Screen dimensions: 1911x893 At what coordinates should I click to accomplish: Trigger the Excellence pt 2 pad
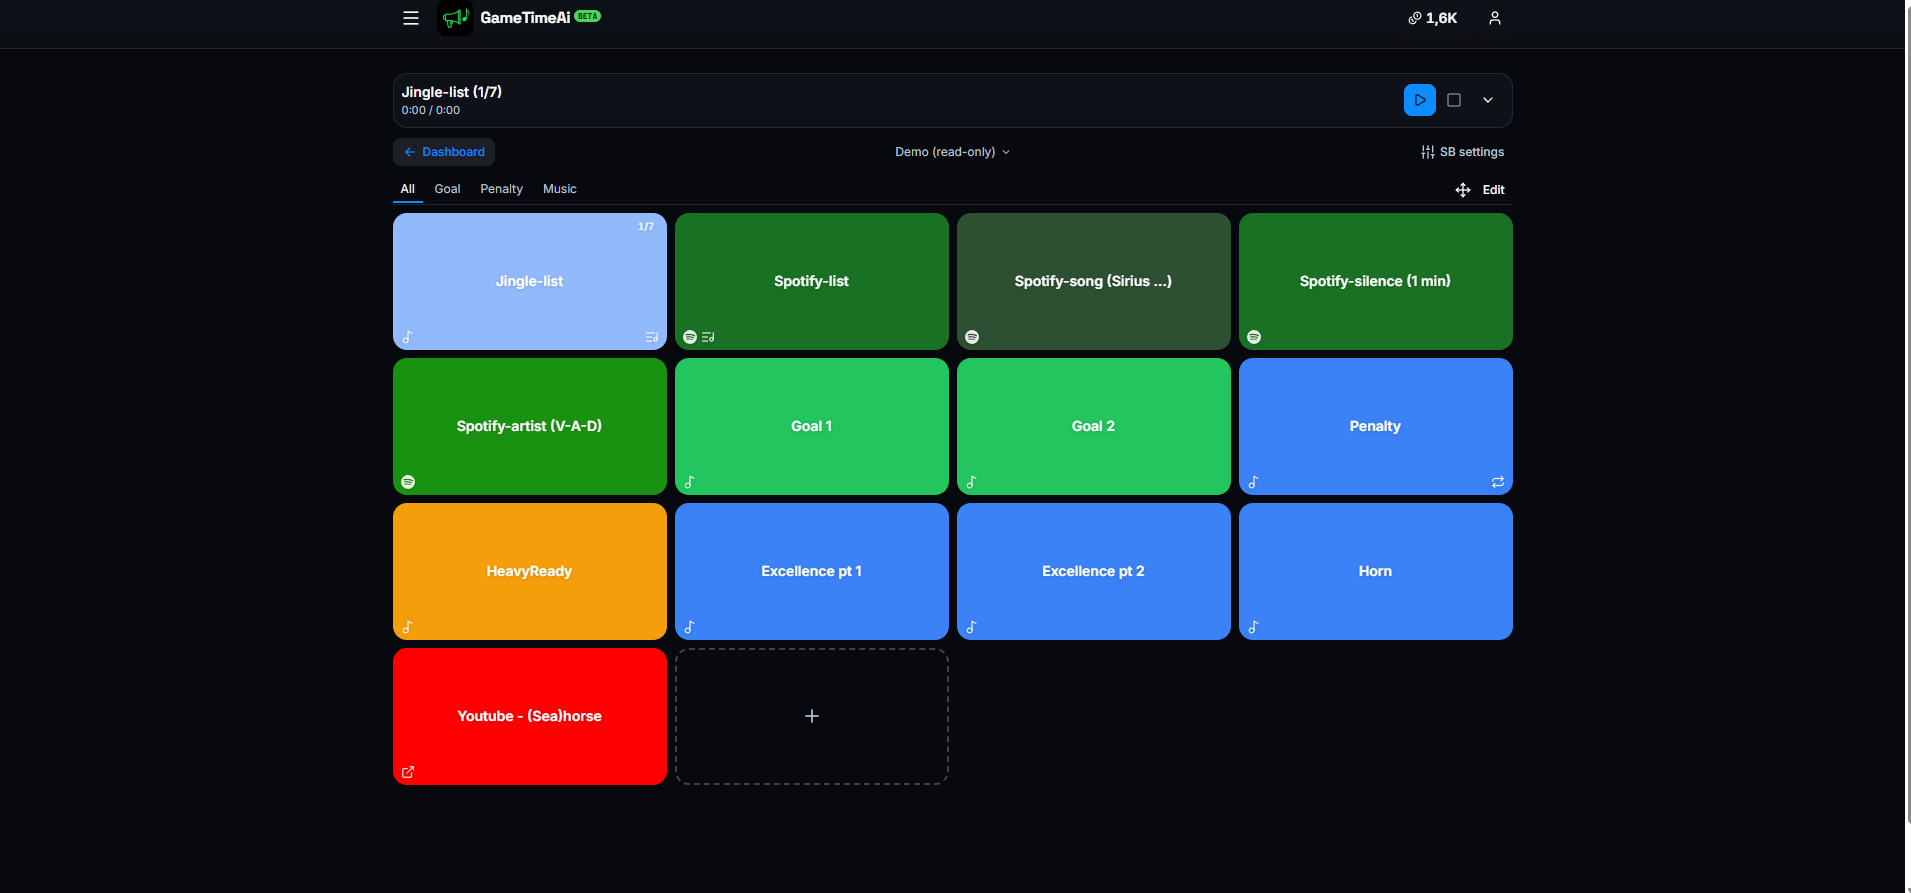click(x=1094, y=571)
